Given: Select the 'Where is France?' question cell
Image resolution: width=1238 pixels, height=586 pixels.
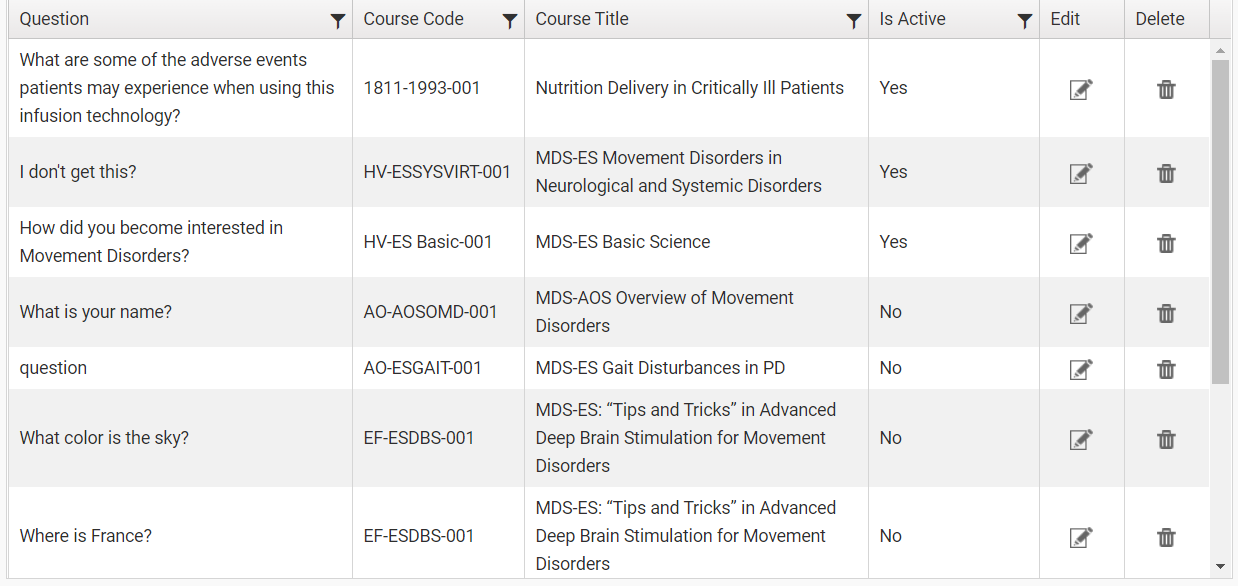Looking at the screenshot, I should point(86,536).
